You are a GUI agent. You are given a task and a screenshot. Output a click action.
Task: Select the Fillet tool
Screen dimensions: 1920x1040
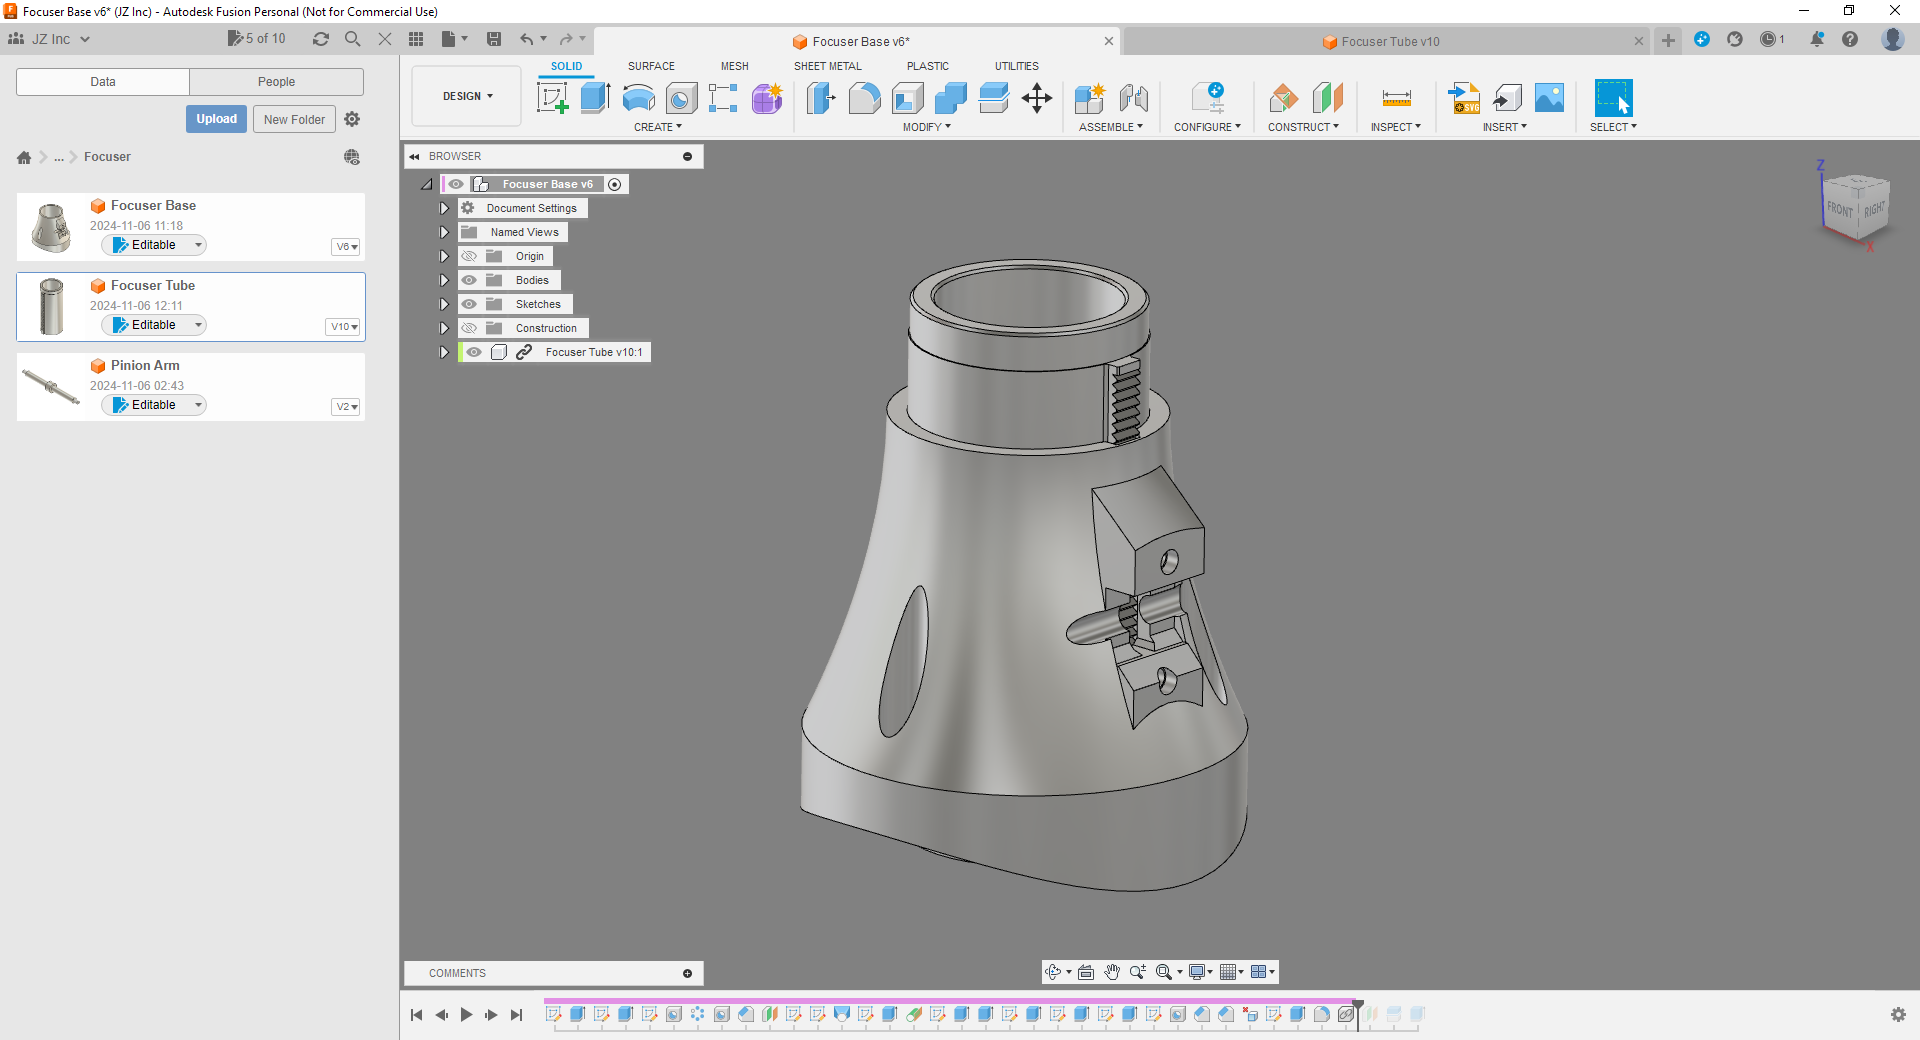[864, 98]
